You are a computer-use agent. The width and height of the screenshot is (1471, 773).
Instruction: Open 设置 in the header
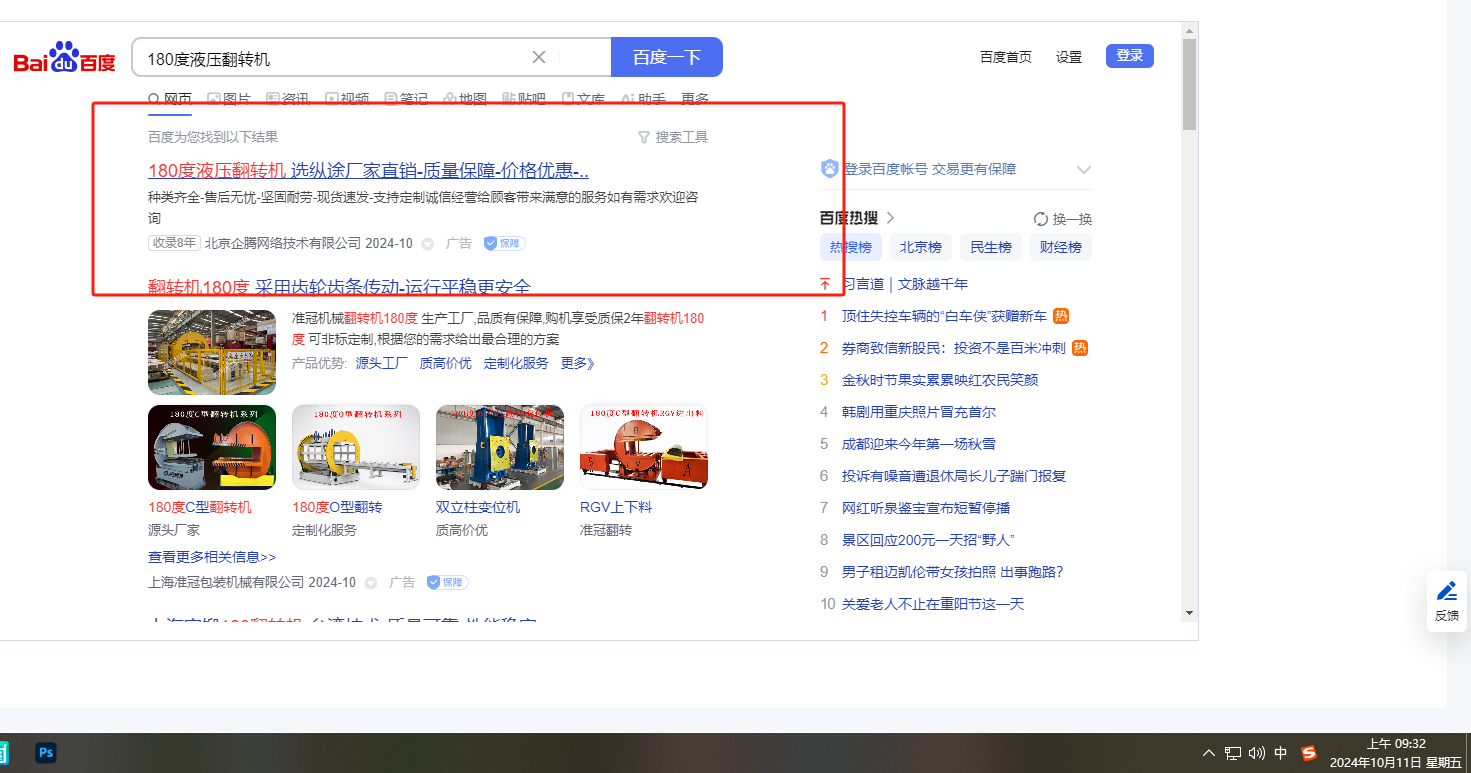[x=1069, y=57]
